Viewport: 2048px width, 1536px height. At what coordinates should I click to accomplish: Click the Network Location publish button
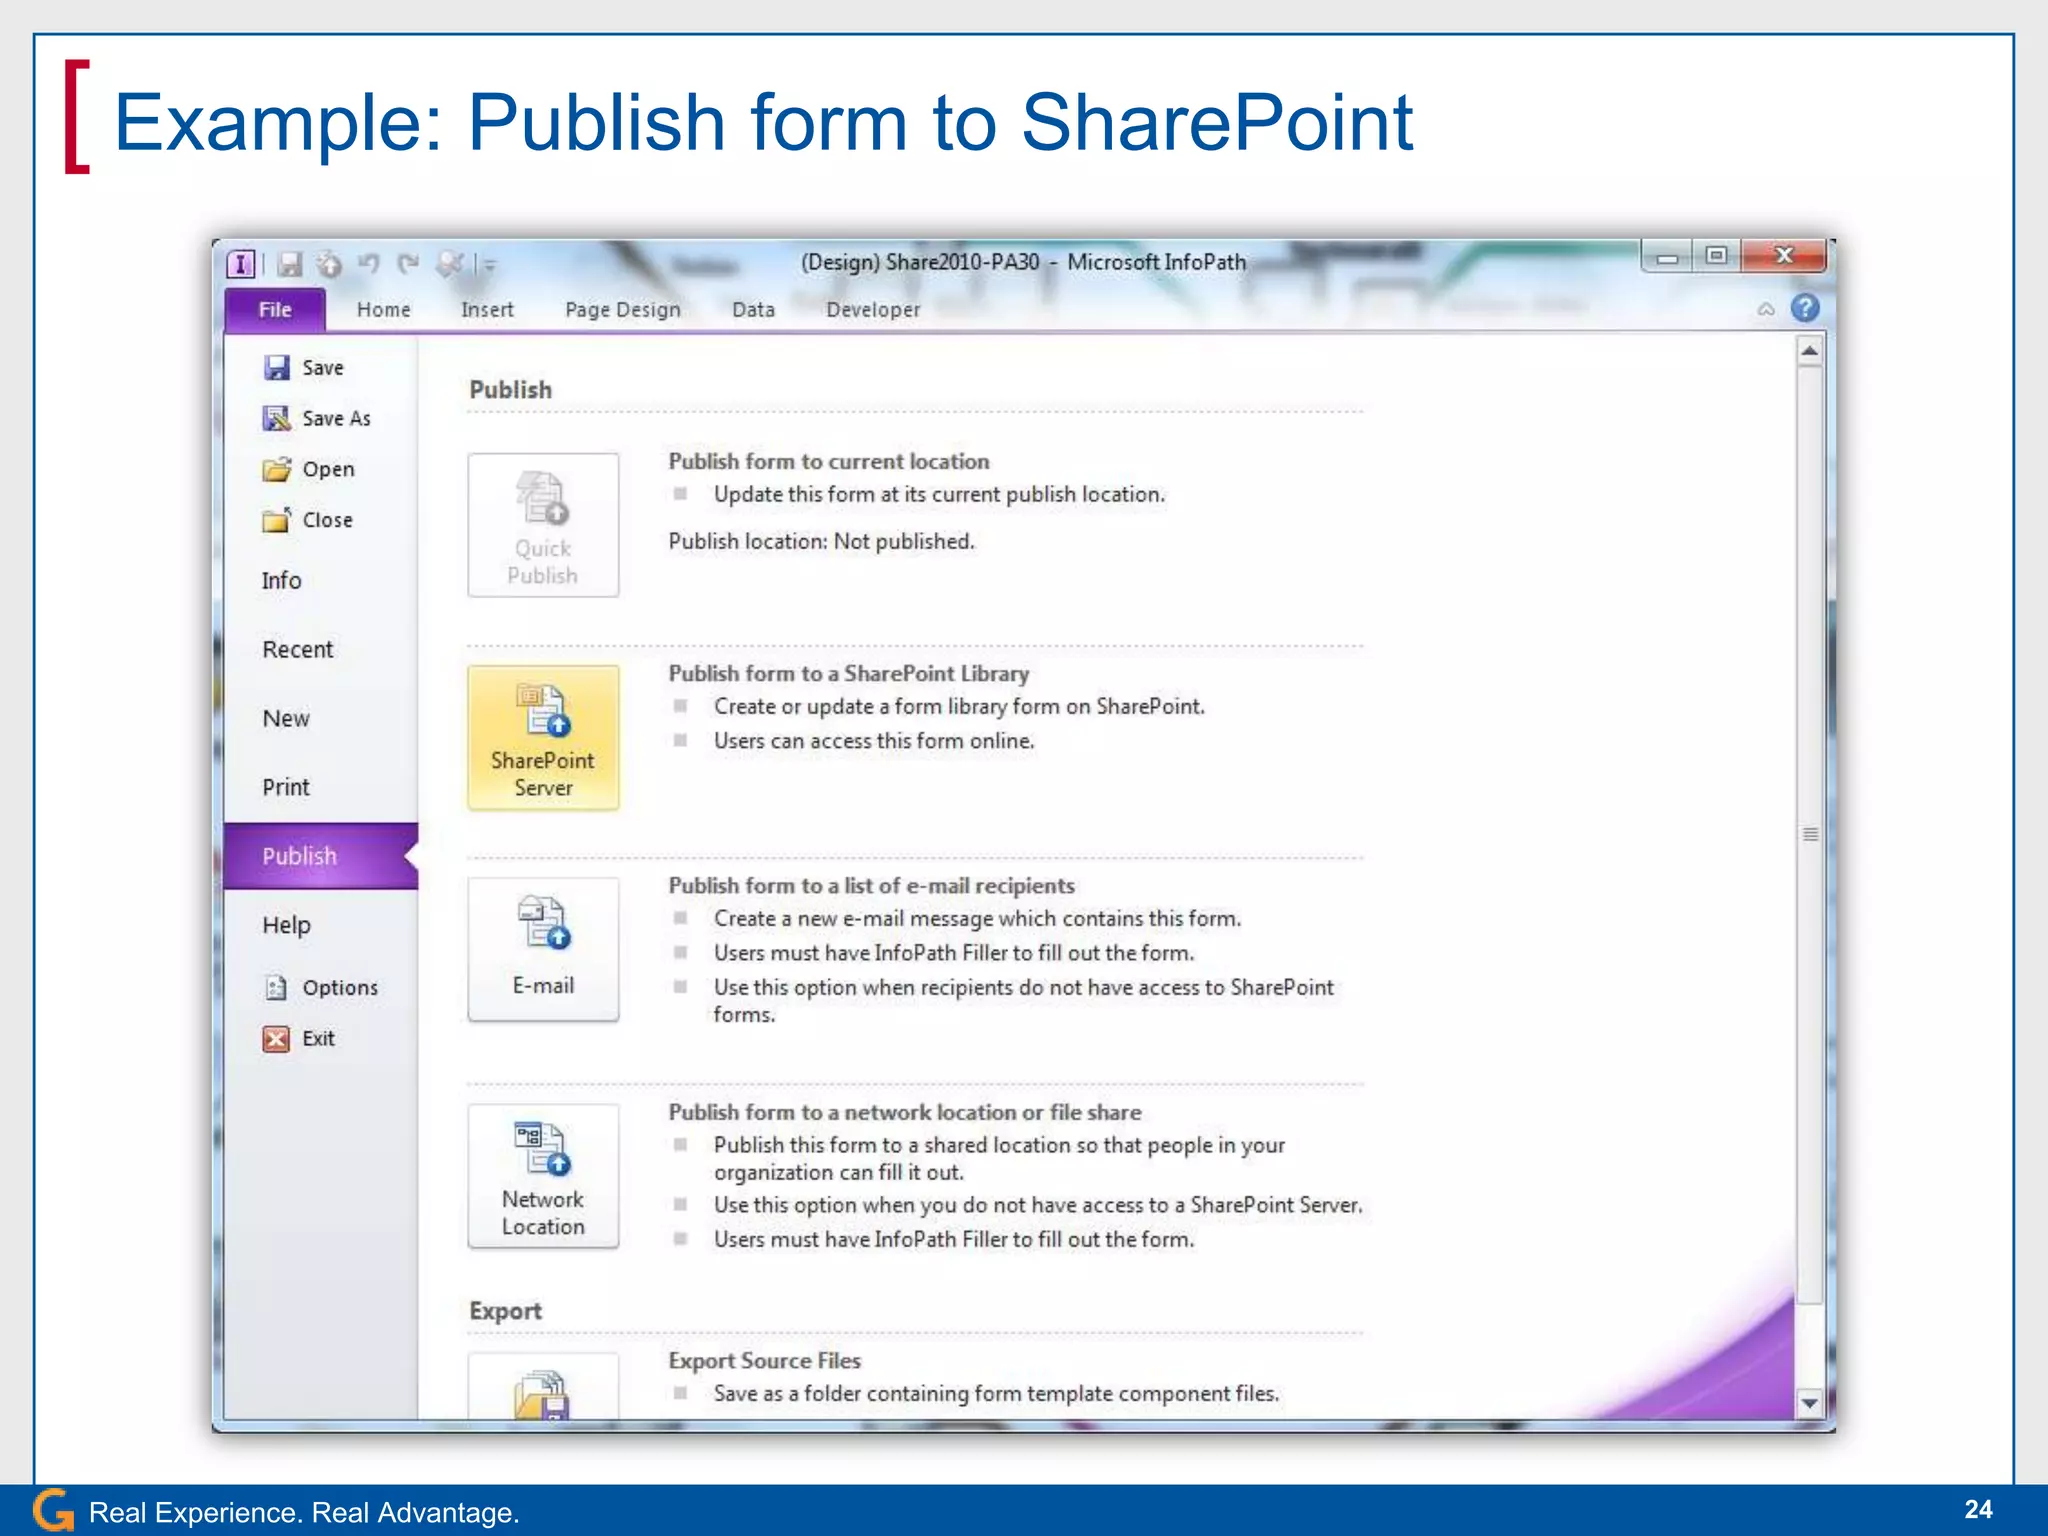coord(543,1177)
